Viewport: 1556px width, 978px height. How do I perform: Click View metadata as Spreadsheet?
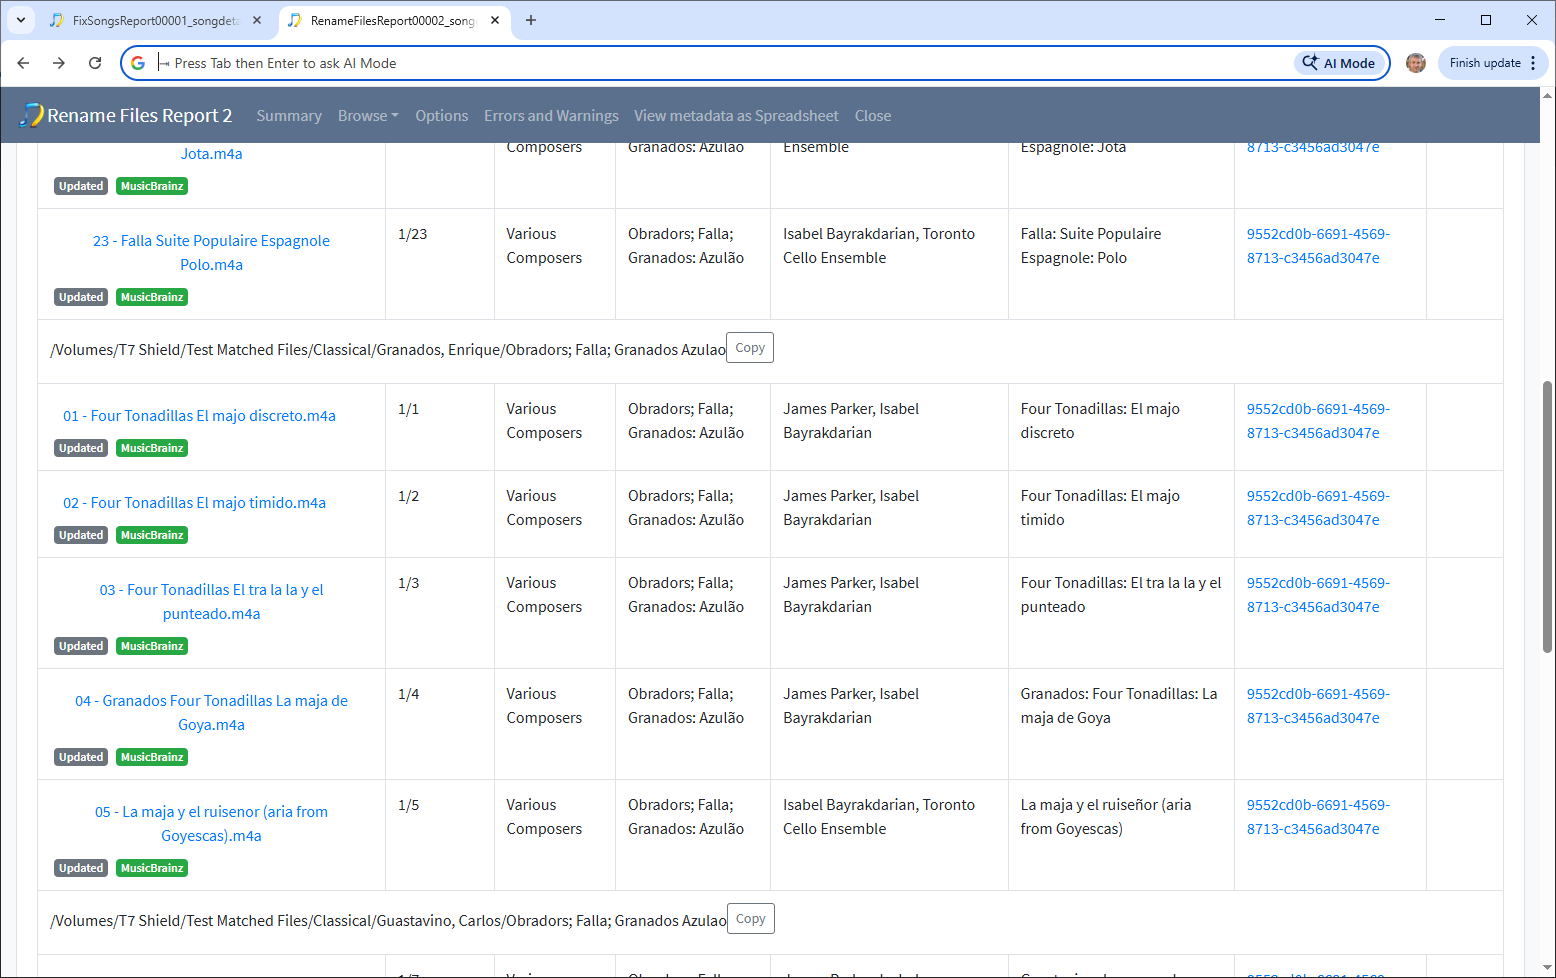click(736, 116)
